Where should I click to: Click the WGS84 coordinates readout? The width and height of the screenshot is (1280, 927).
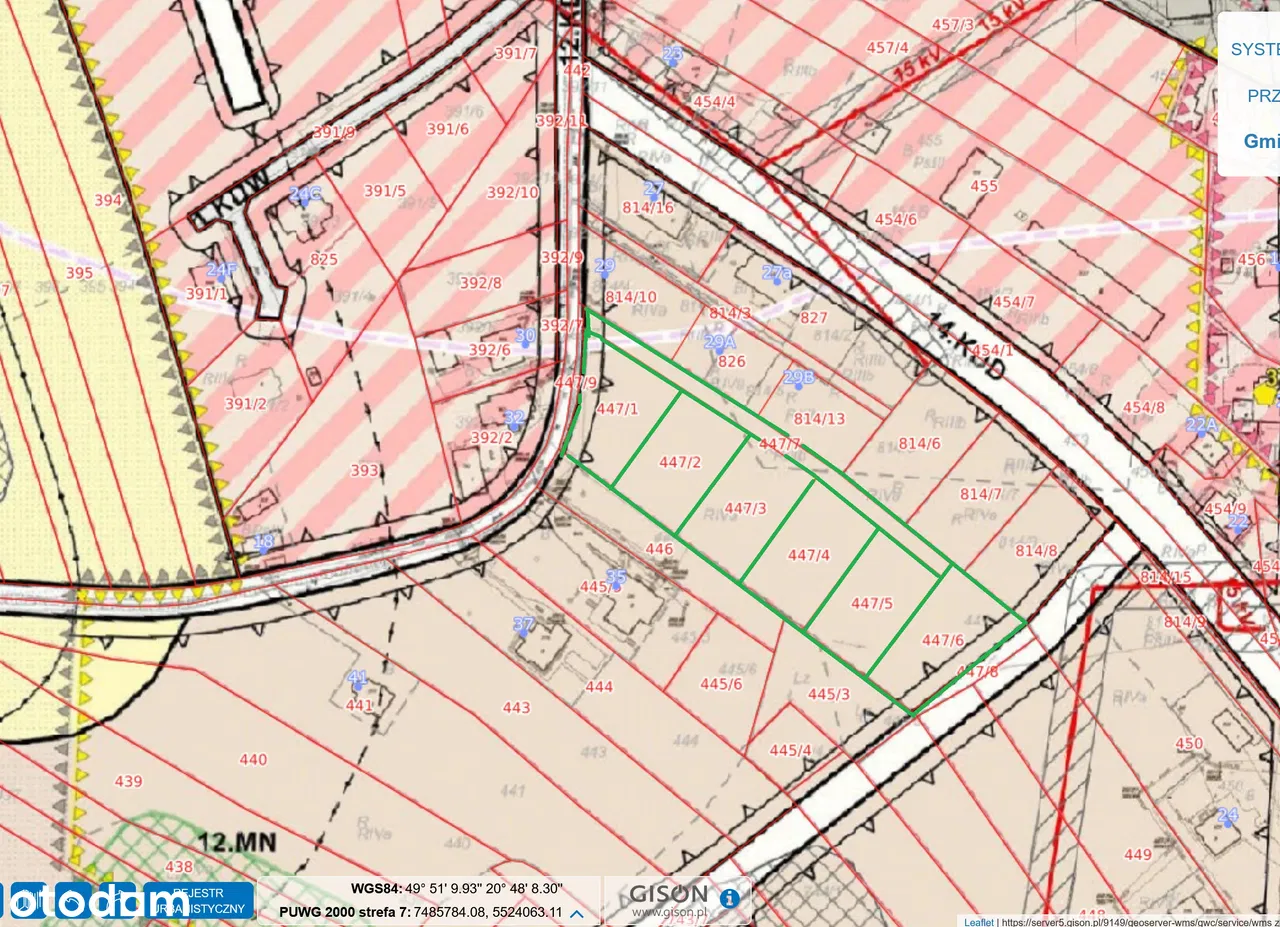[456, 888]
